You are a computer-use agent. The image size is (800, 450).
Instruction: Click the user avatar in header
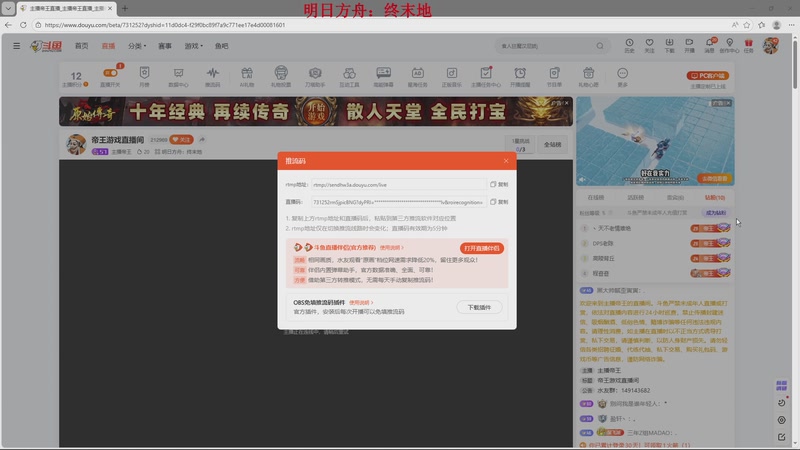coord(770,45)
